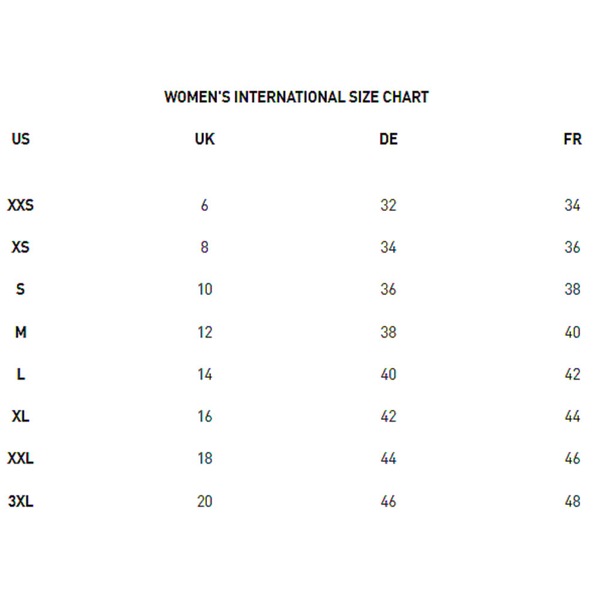This screenshot has height=600, width=600.
Task: Select UK size 6 value
Action: click(x=205, y=205)
